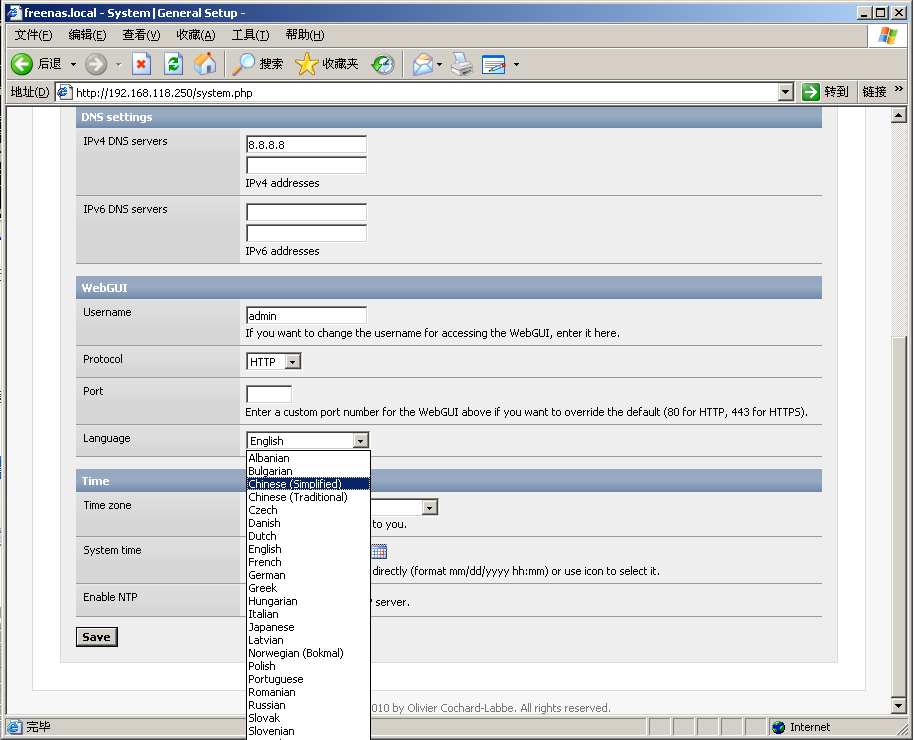This screenshot has height=740, width=914.
Task: Click the Back arrow button
Action: [x=22, y=64]
